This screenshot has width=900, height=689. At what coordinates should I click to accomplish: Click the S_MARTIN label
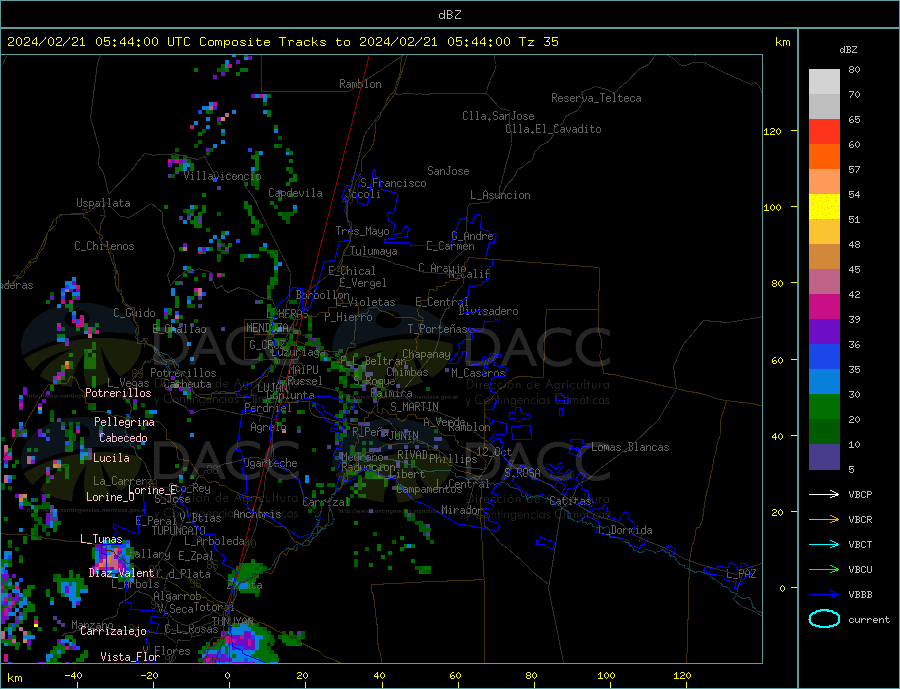[414, 407]
